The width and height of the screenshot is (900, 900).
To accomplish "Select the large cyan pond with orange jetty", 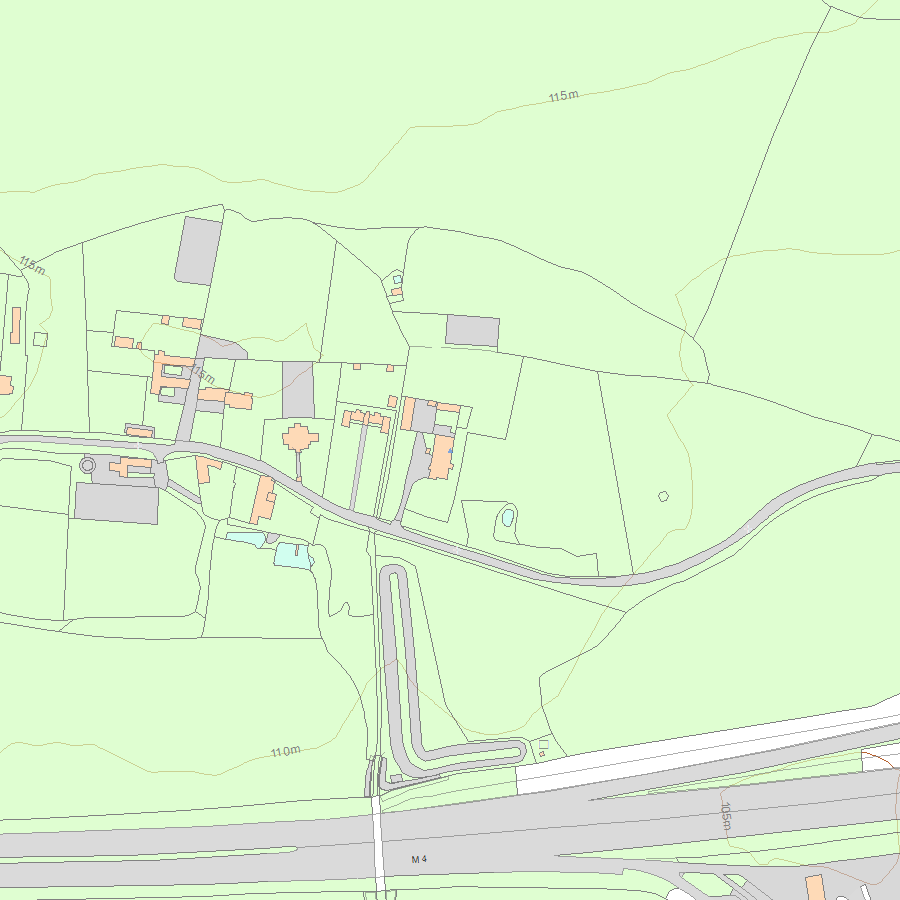I will coord(293,556).
